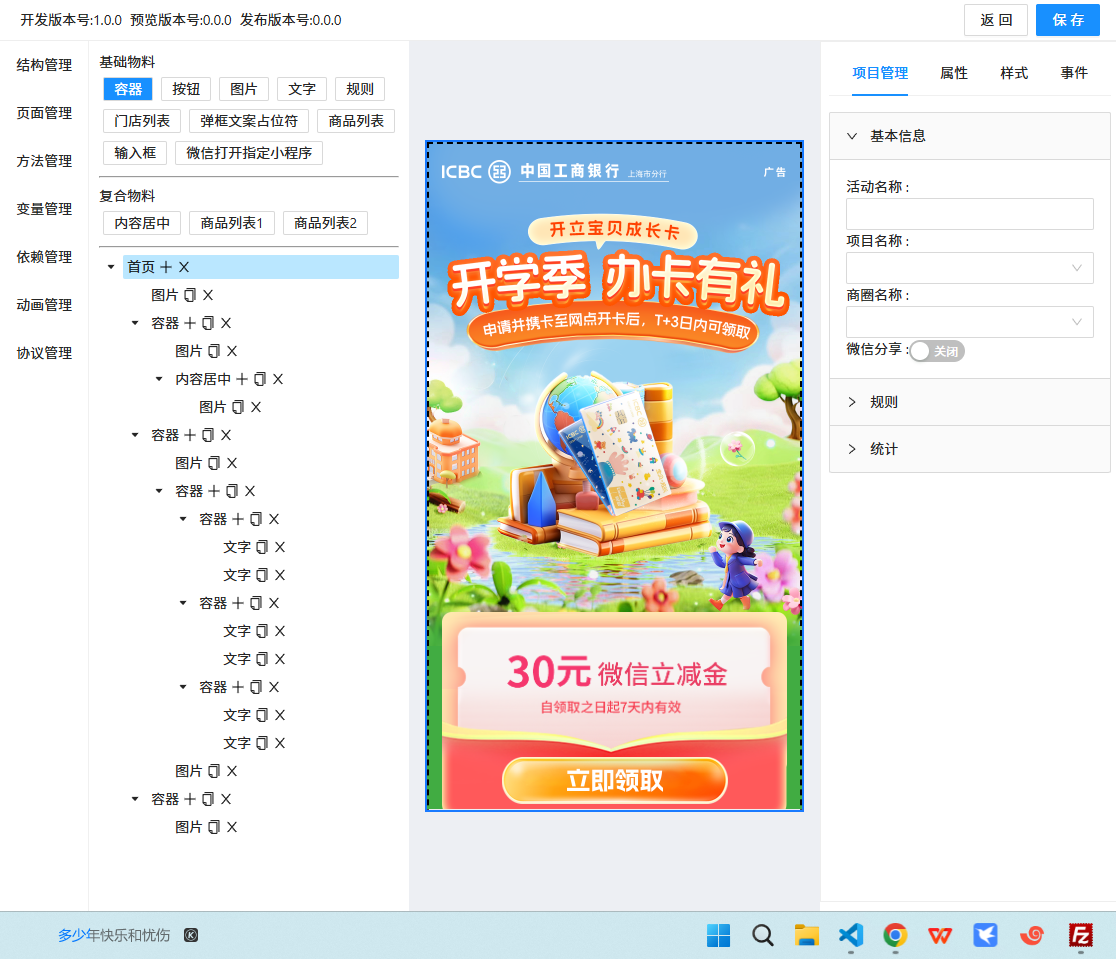Viewport: 1116px width, 959px height.
Task: Switch to the 样式 tab
Action: tap(1014, 73)
